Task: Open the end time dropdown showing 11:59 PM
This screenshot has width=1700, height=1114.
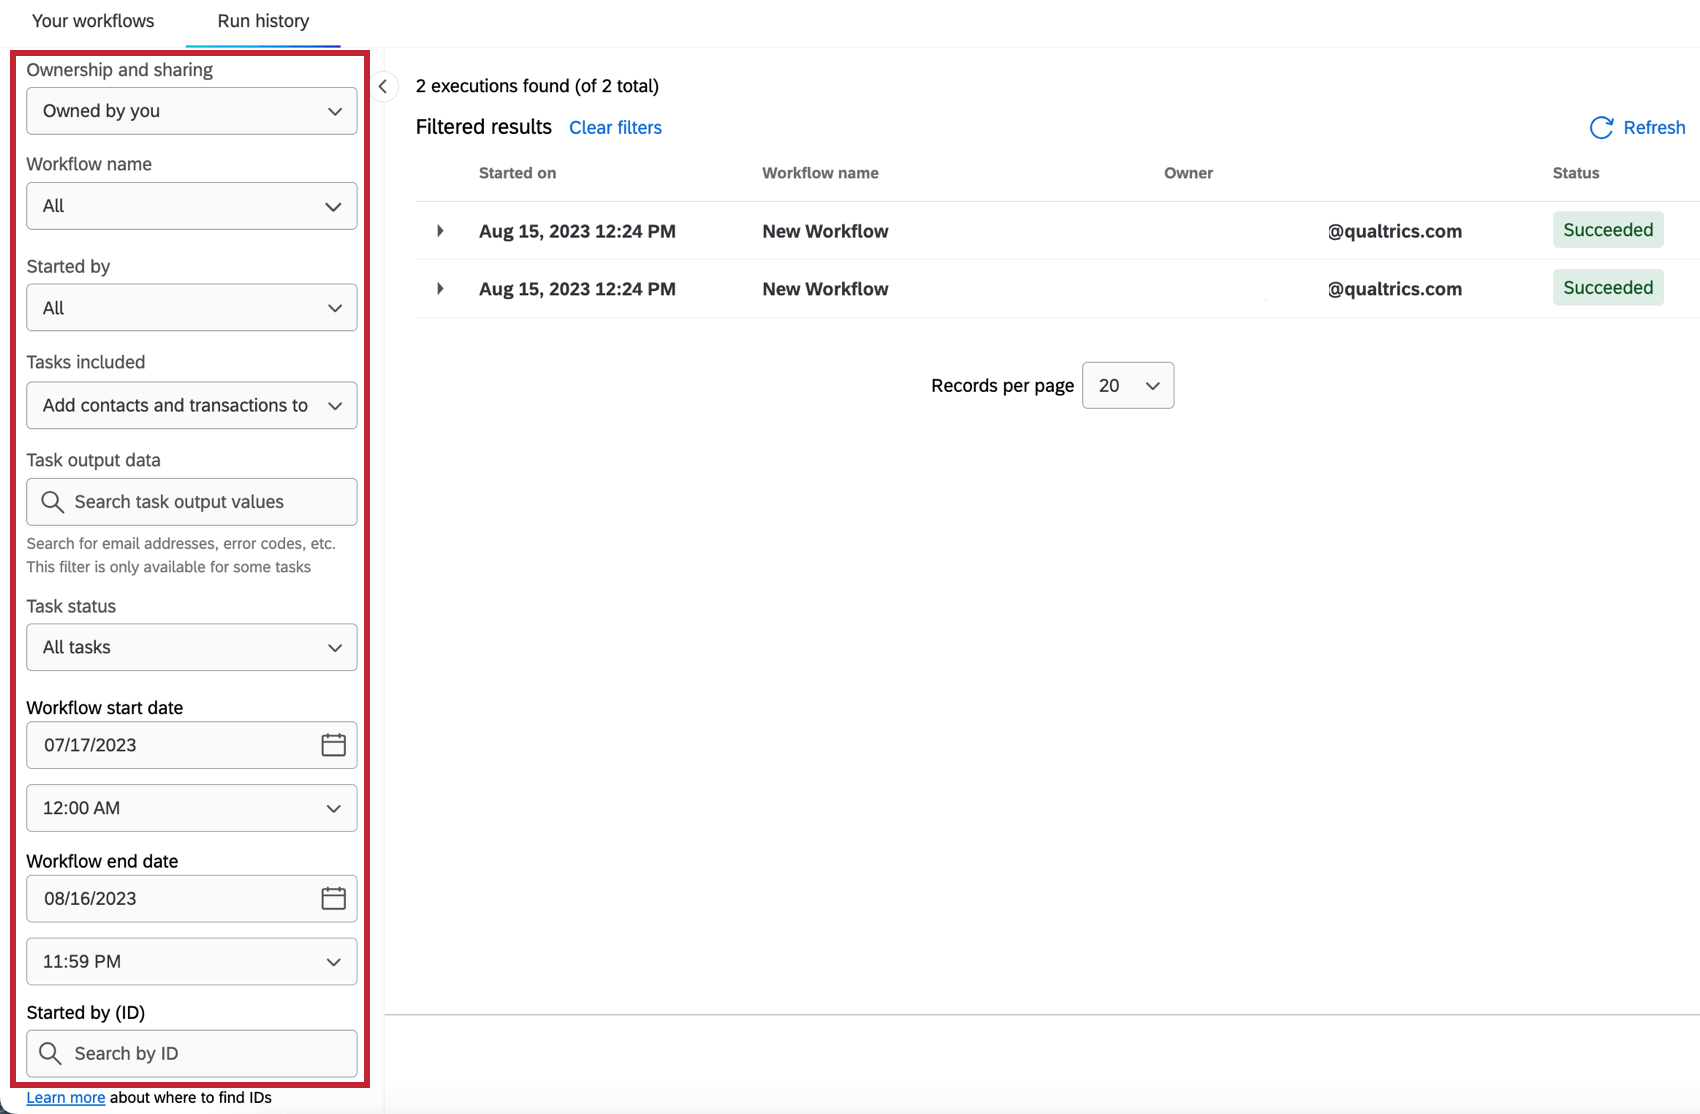Action: (x=191, y=961)
